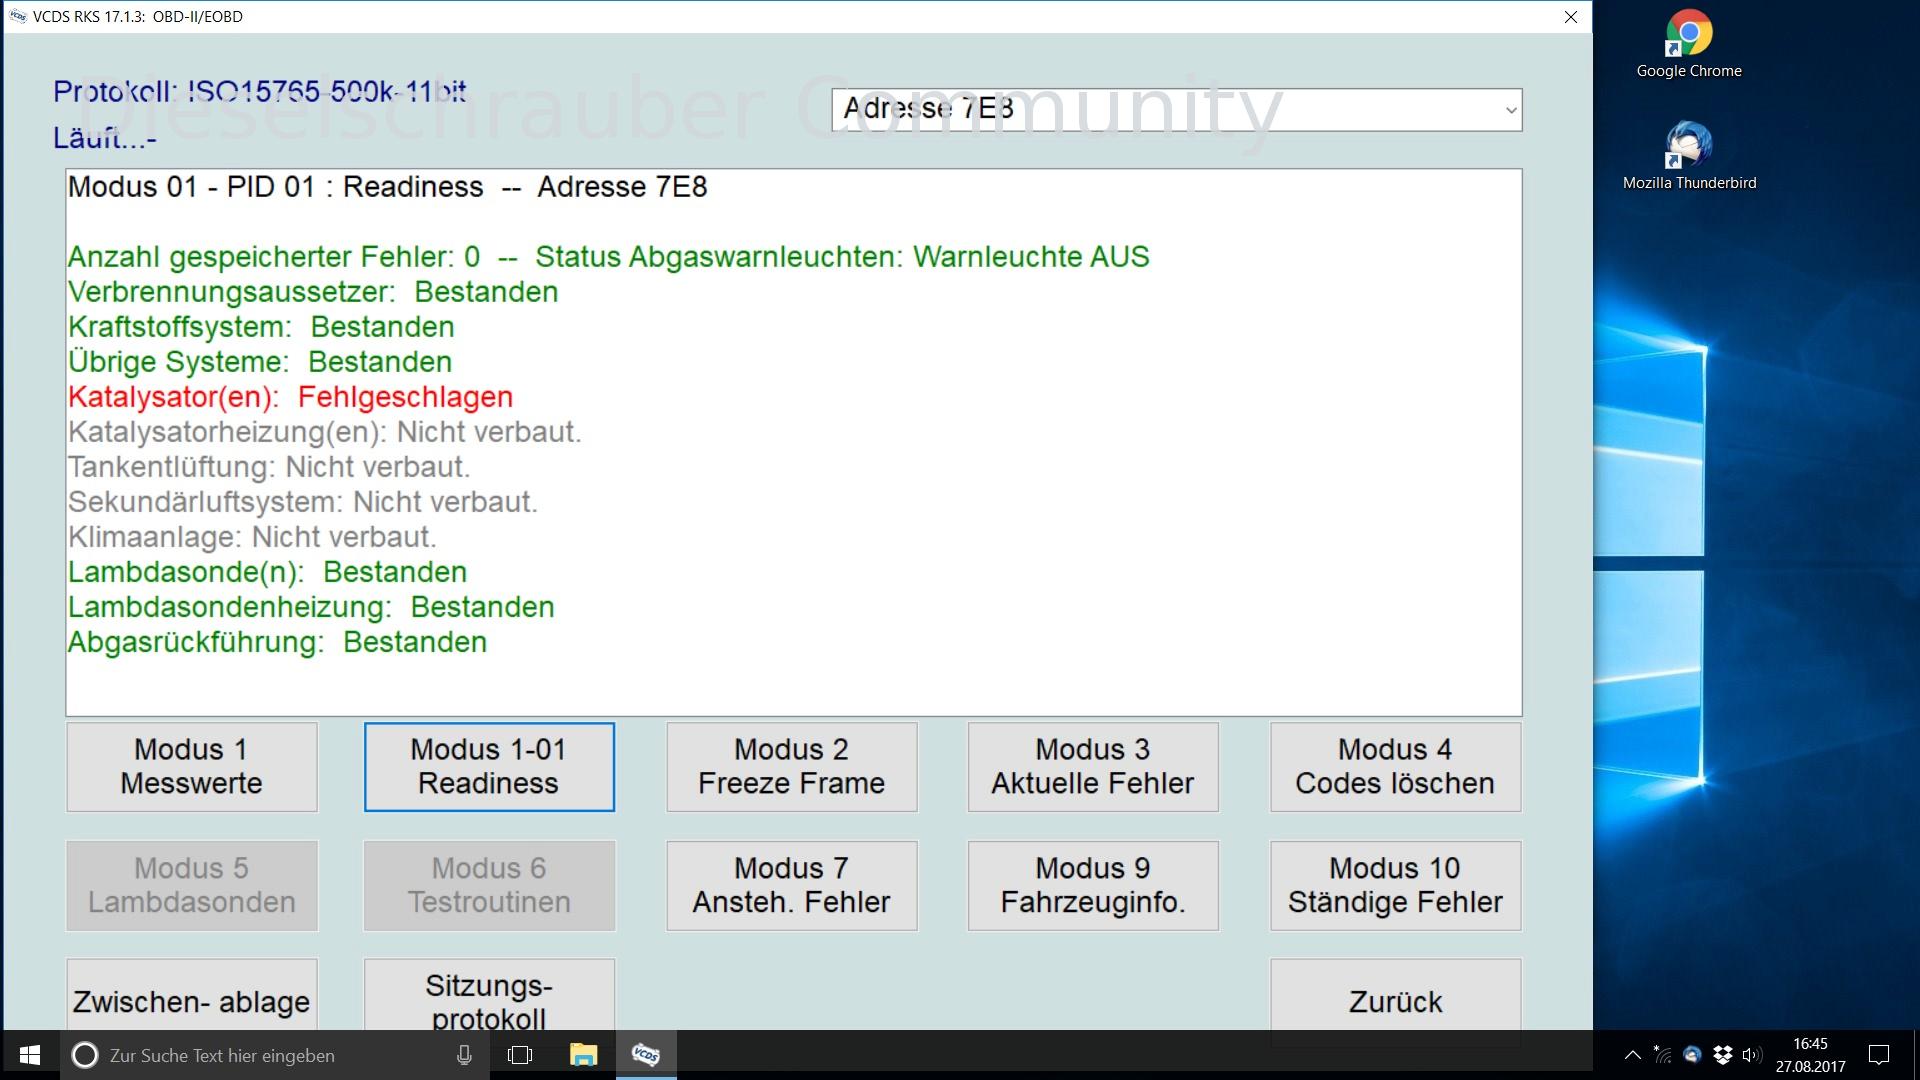Image resolution: width=1920 pixels, height=1080 pixels.
Task: Check Abgasrückführung Bestanden readiness status
Action: [x=277, y=642]
